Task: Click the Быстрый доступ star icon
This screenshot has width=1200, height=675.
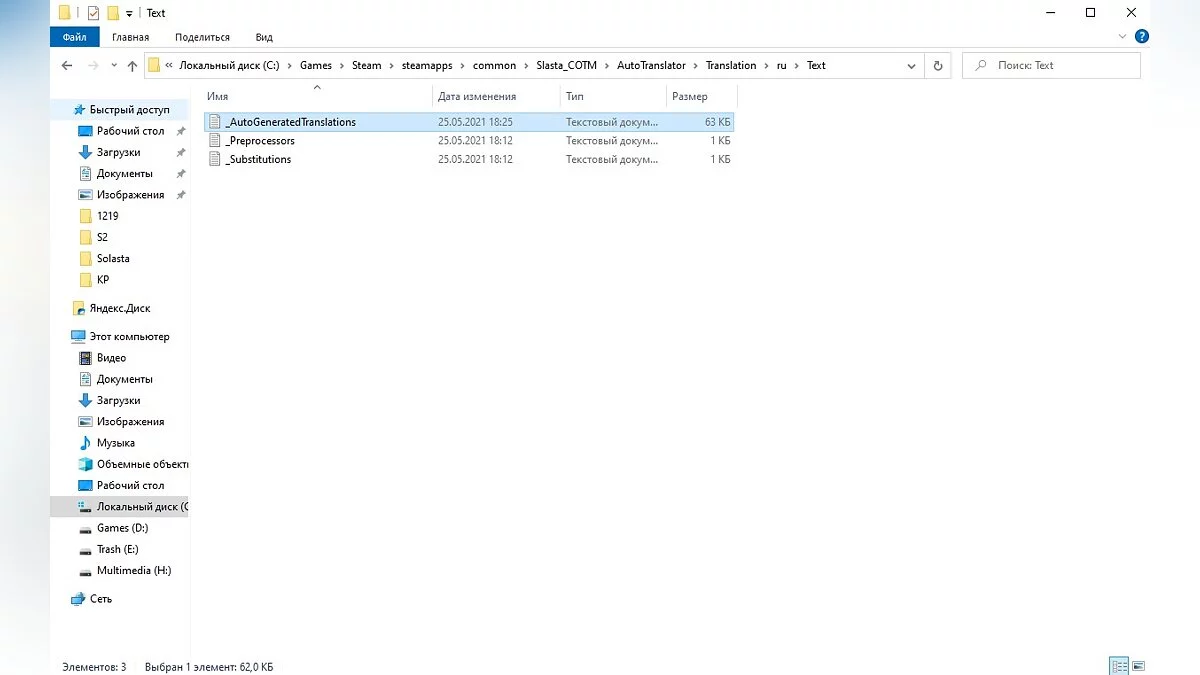Action: pos(79,110)
